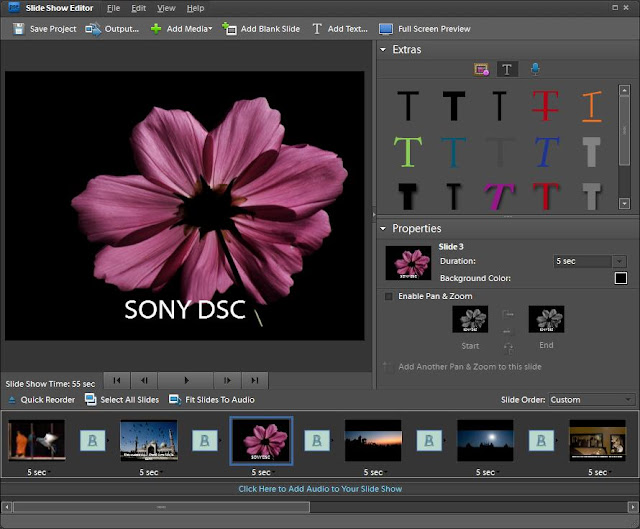This screenshot has height=529, width=640.
Task: Open the Output options
Action: point(112,29)
